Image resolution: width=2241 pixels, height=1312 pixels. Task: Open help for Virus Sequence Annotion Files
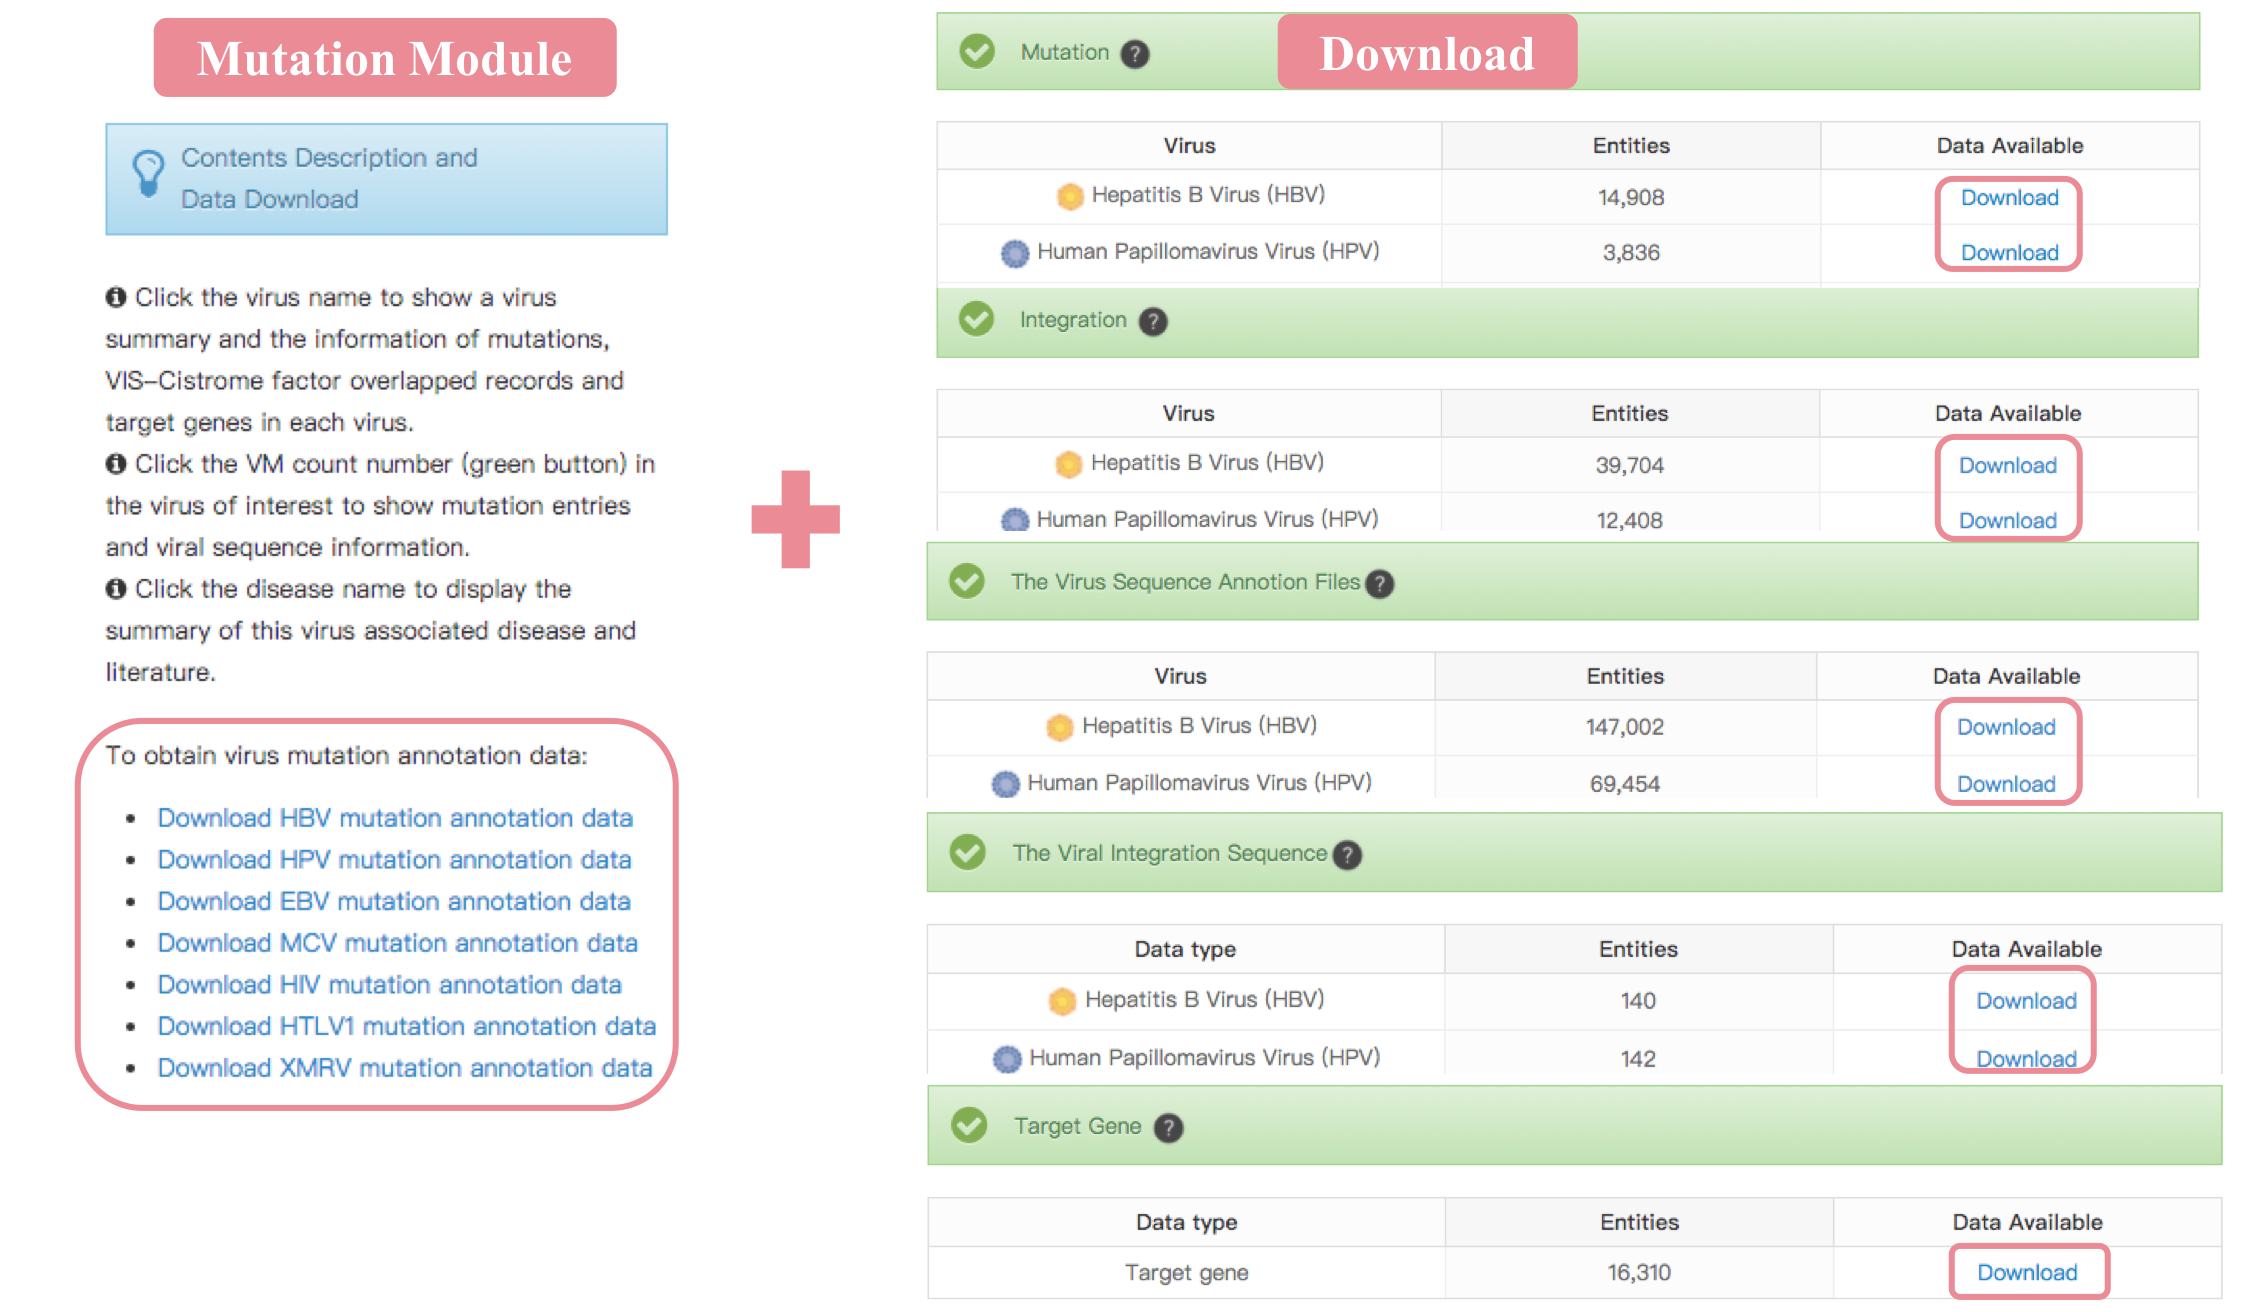1380,583
